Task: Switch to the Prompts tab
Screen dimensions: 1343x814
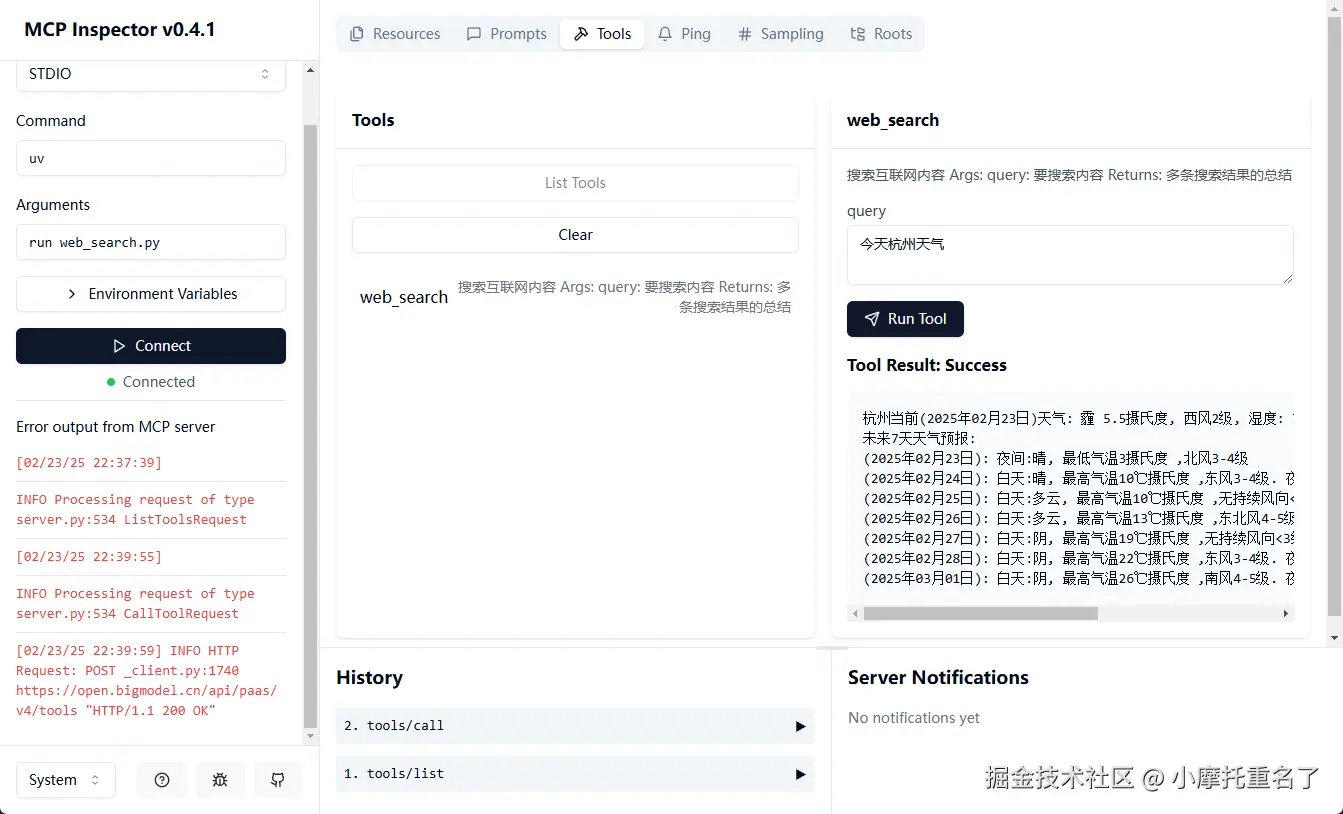Action: coord(507,34)
